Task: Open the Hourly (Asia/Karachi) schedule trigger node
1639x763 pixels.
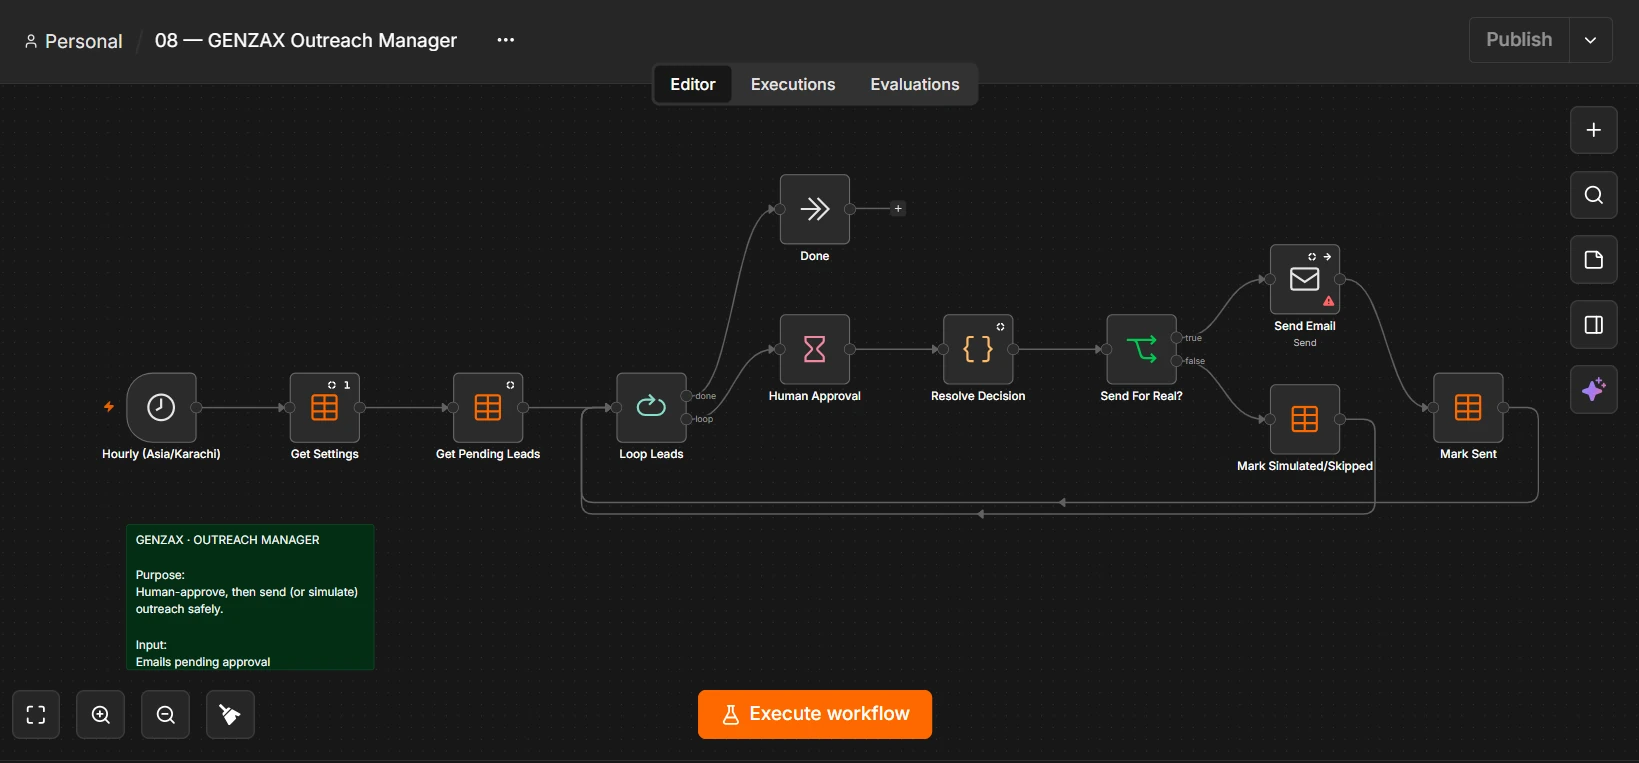Action: [161, 407]
